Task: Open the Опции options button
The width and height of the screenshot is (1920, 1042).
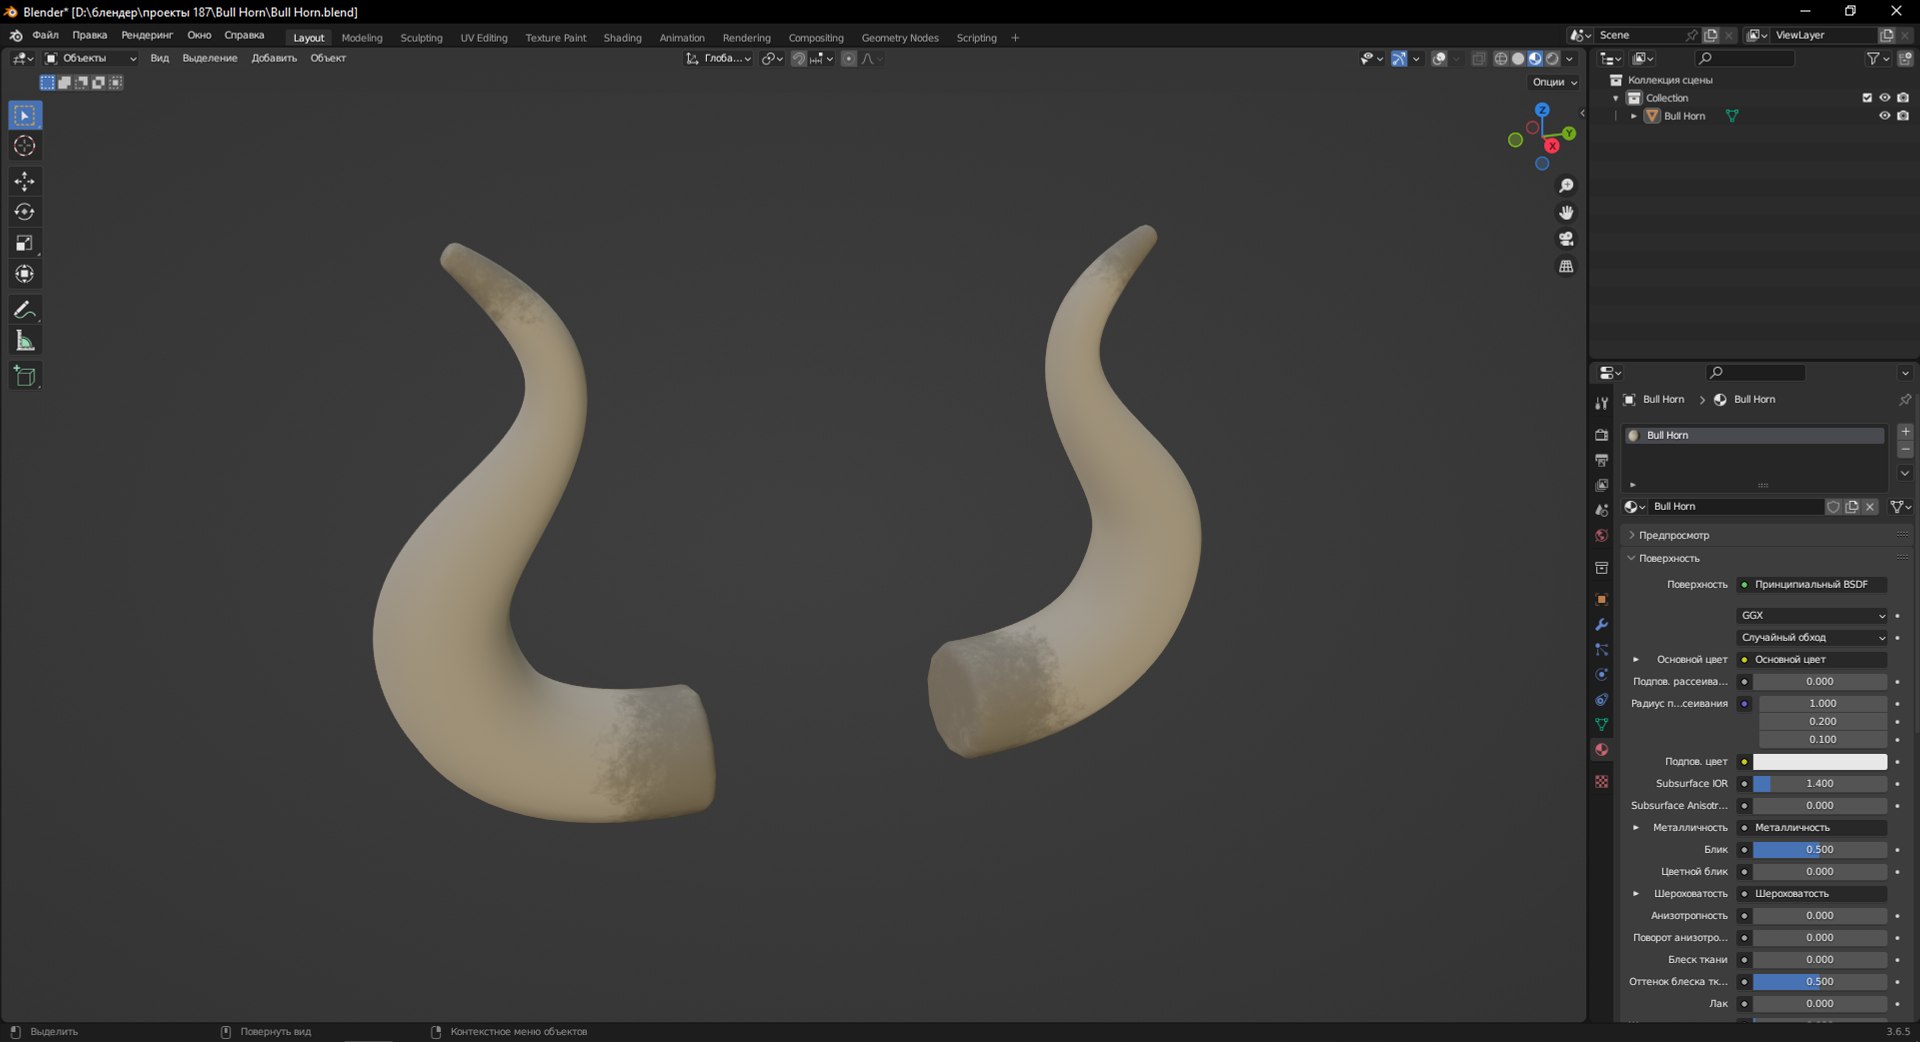Action: point(1554,82)
